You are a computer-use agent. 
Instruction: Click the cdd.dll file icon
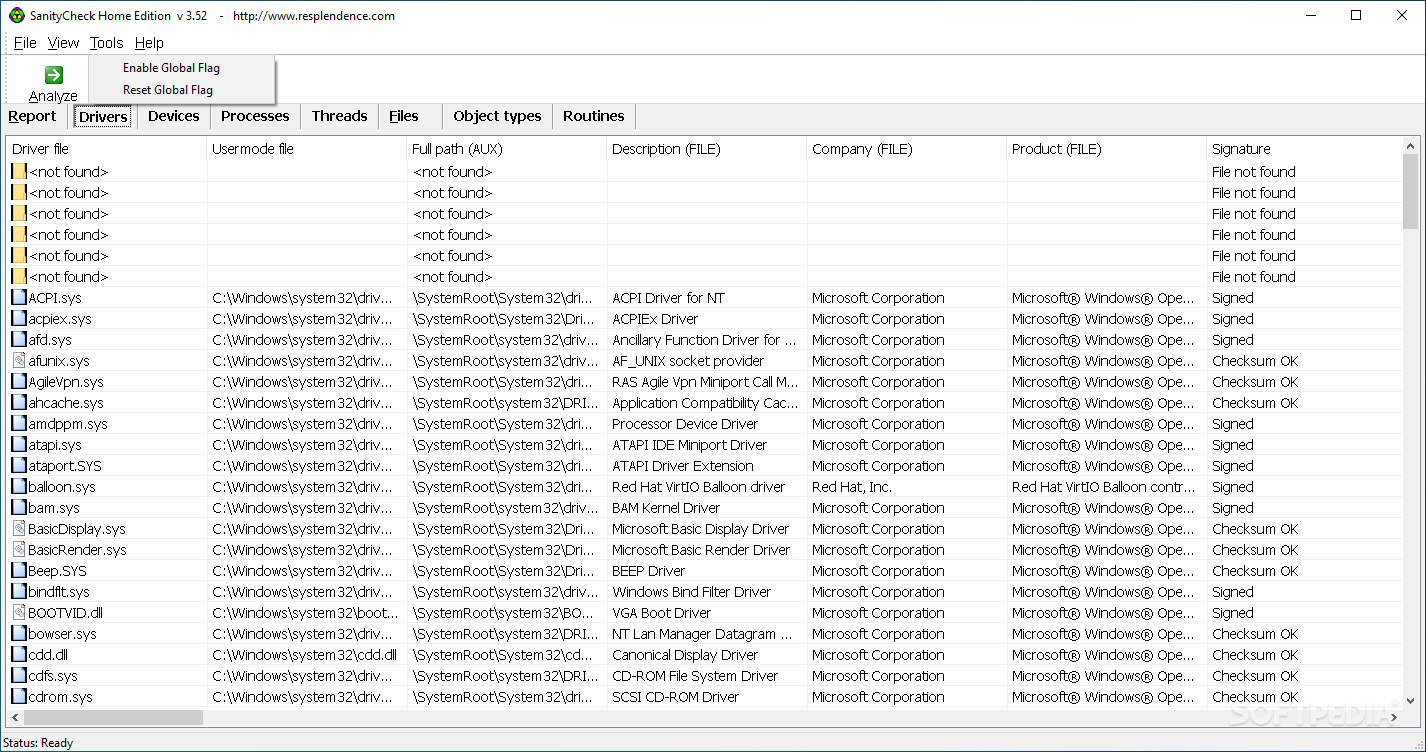[x=19, y=655]
